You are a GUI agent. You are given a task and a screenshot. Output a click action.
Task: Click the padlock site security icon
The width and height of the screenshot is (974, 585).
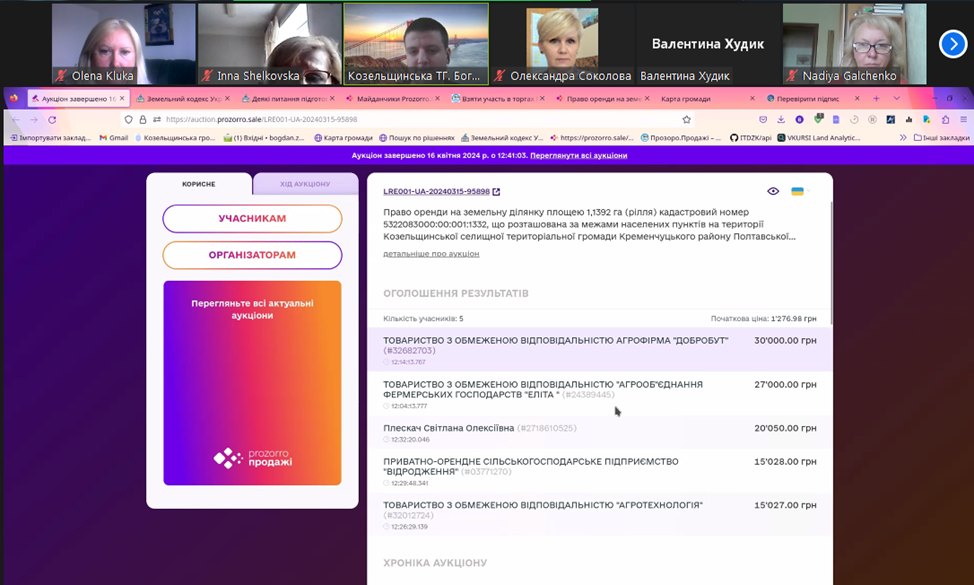click(142, 120)
